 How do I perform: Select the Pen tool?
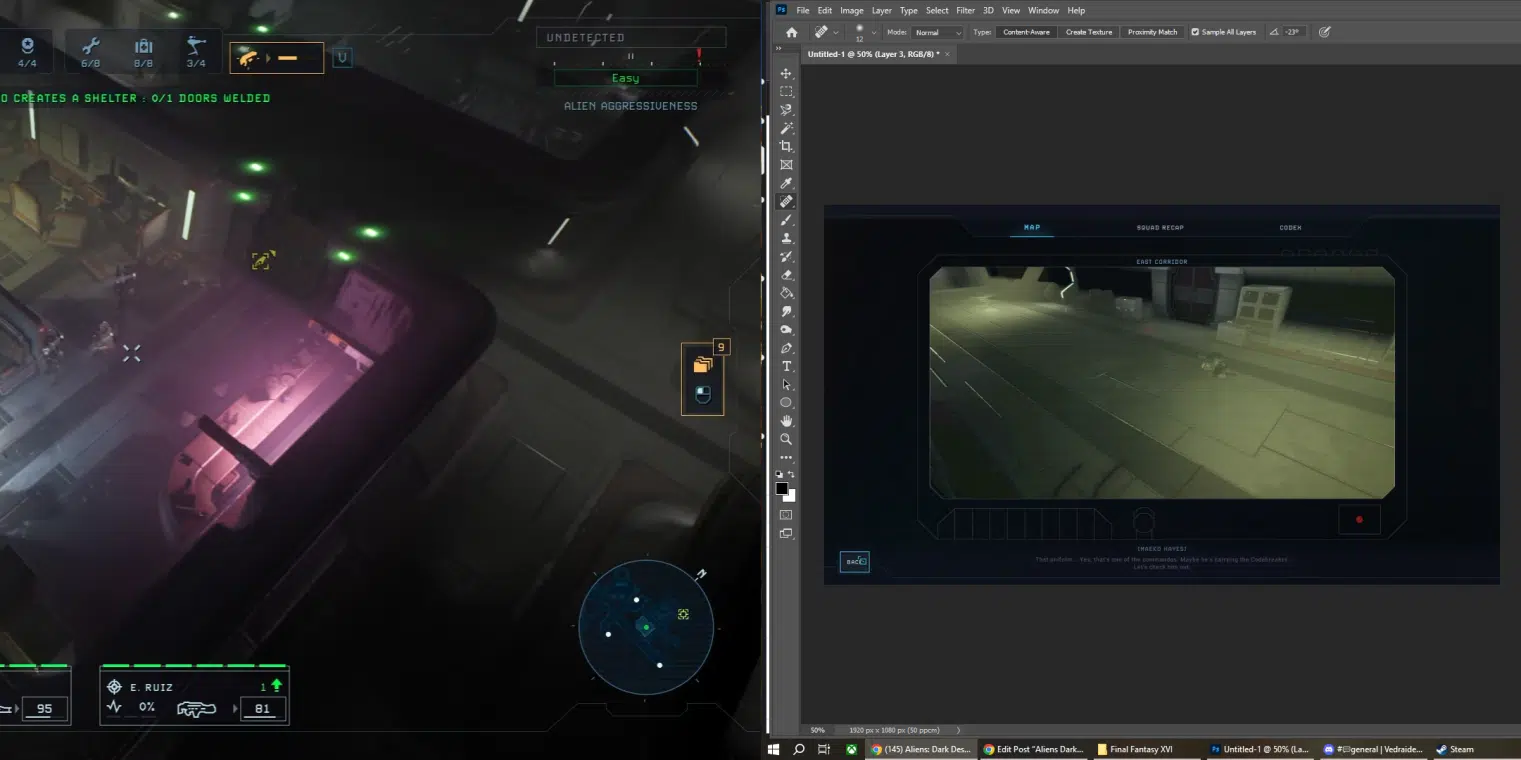[x=786, y=348]
